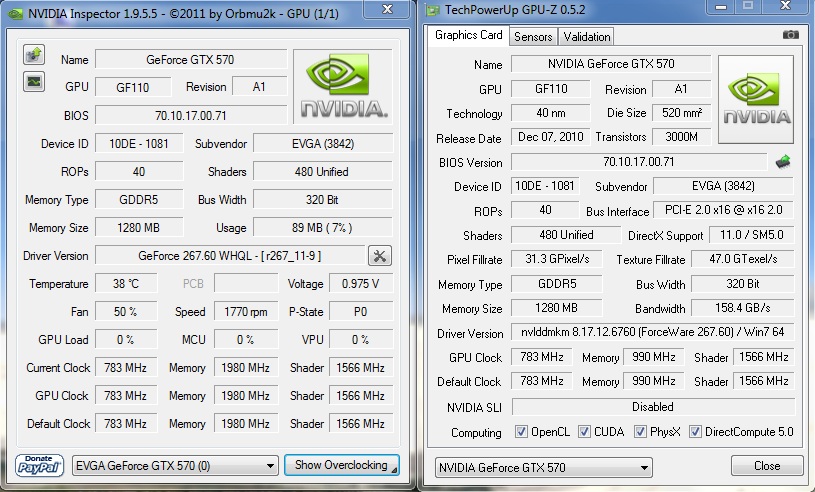815x492 pixels.
Task: Toggle the OpenCL checkbox
Action: pos(521,432)
